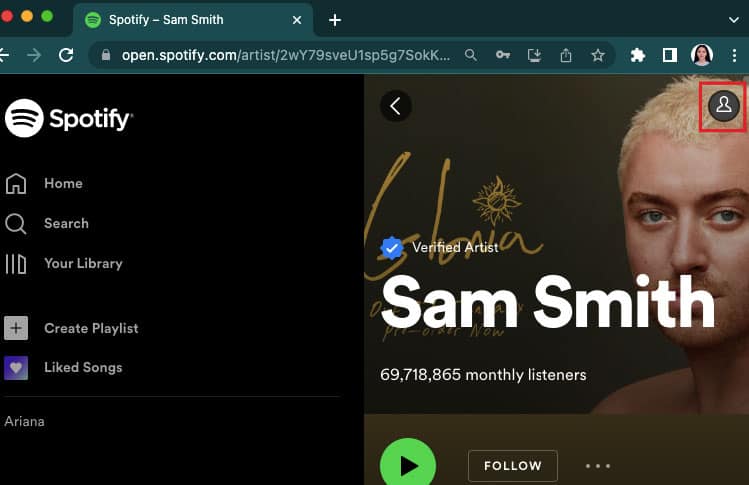This screenshot has width=749, height=485.
Task: Open the user profile icon menu
Action: [724, 106]
